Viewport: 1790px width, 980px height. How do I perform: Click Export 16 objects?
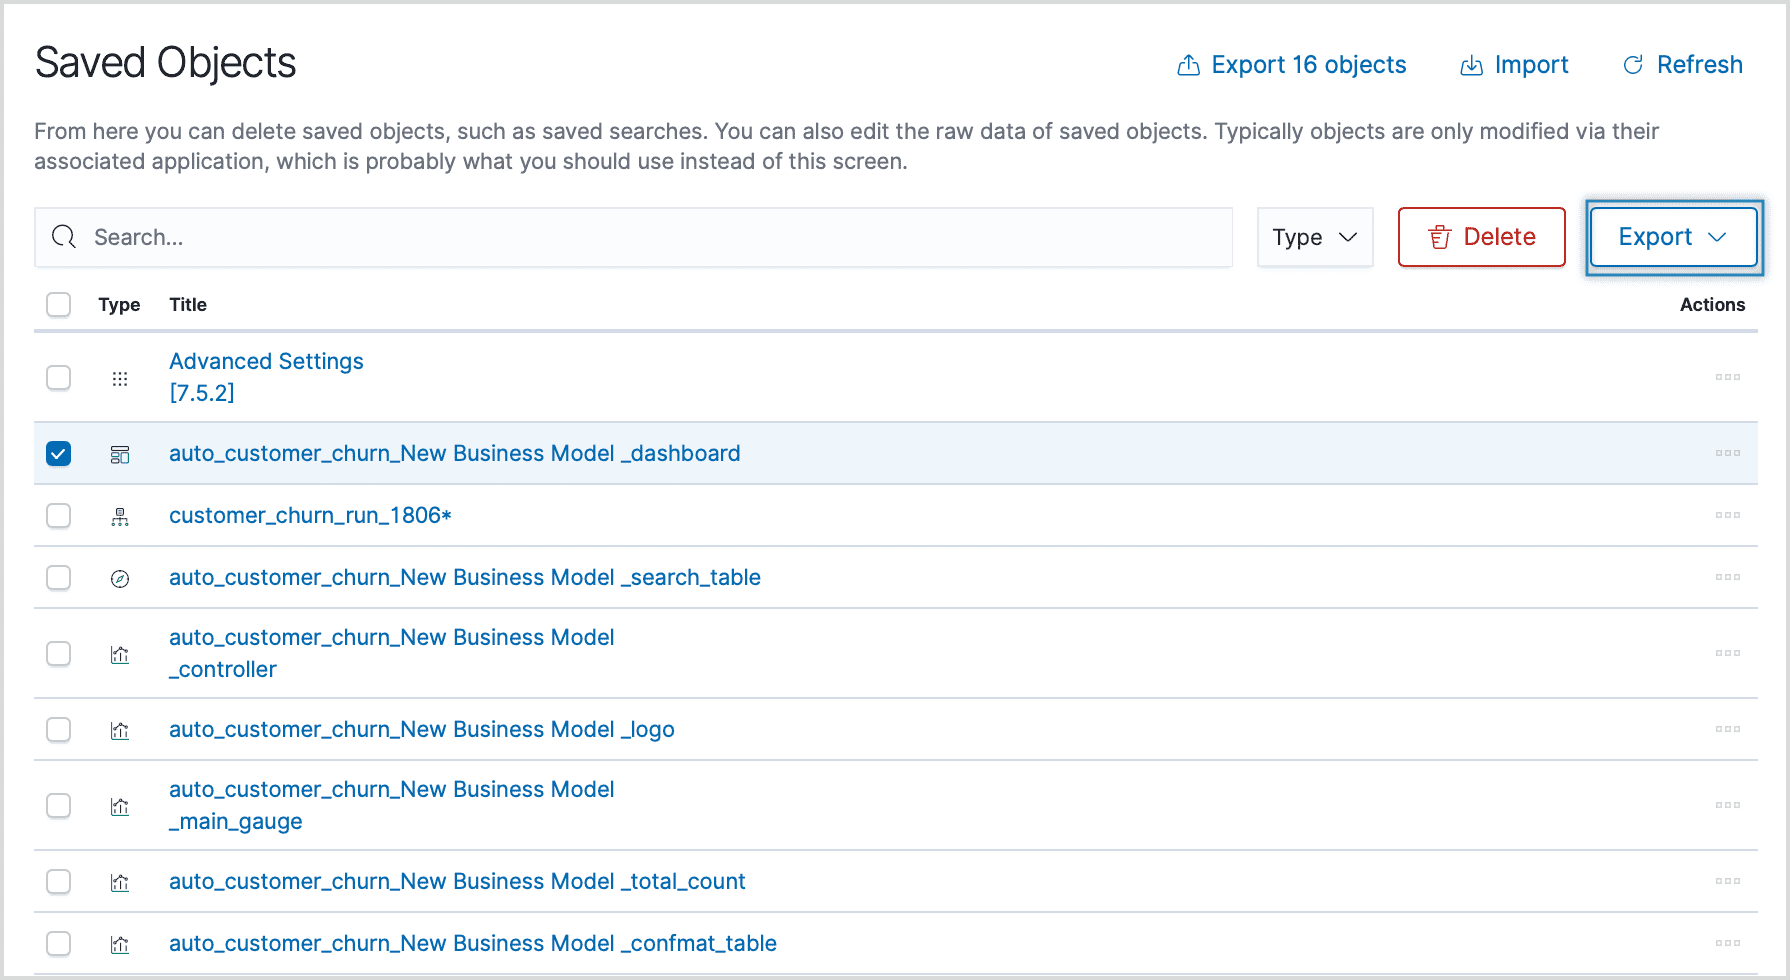[x=1292, y=65]
